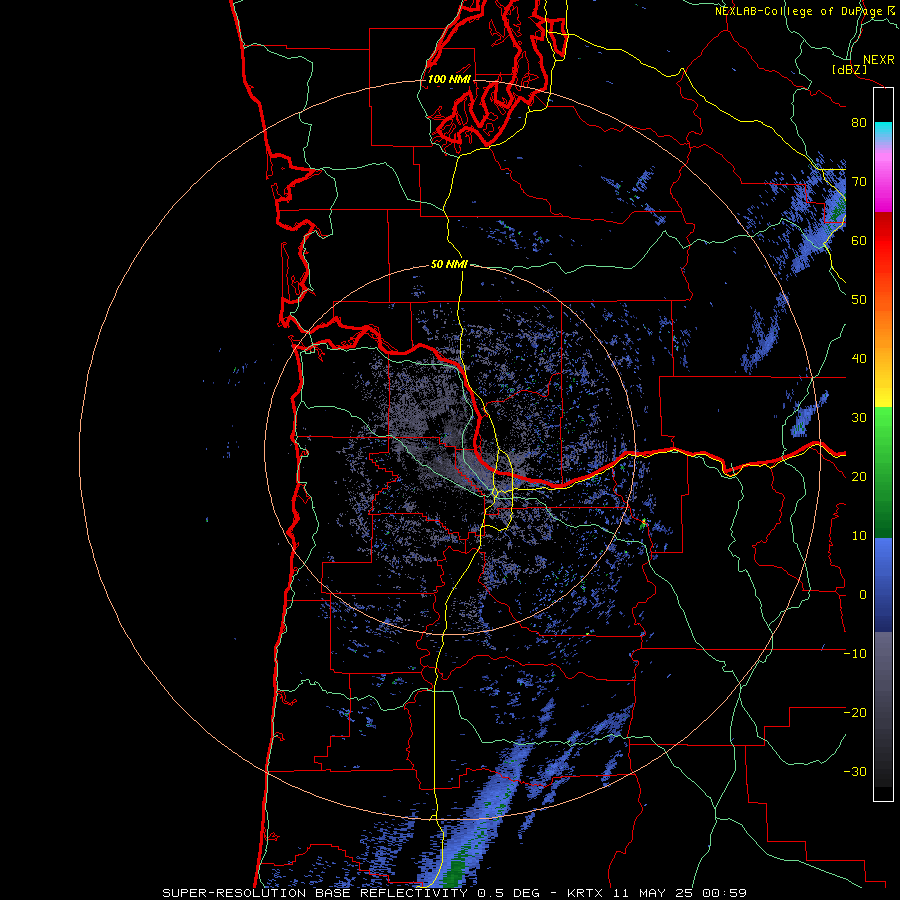
Task: Click the dBZ units label
Action: pos(849,70)
